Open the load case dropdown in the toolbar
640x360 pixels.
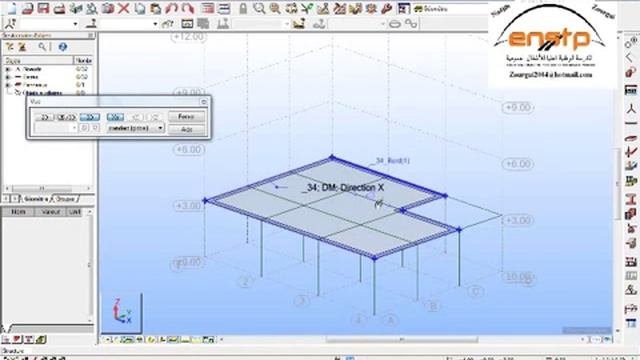287,24
